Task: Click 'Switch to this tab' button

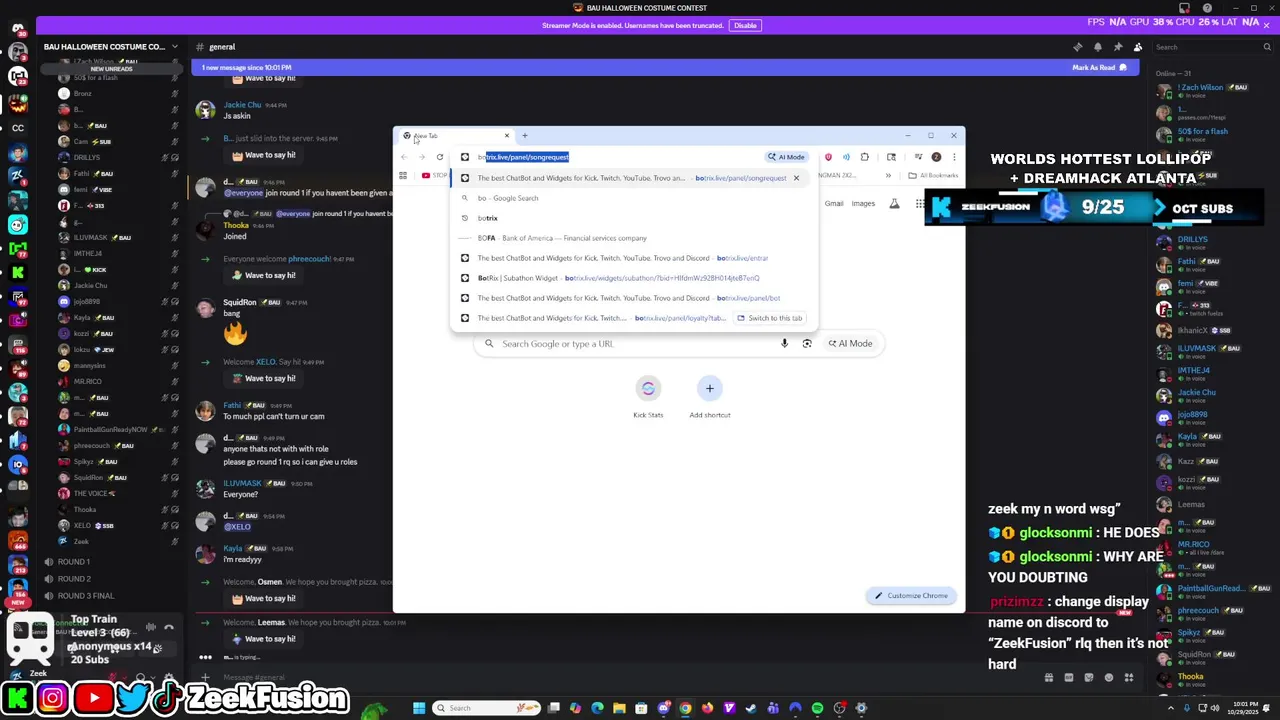Action: click(769, 318)
